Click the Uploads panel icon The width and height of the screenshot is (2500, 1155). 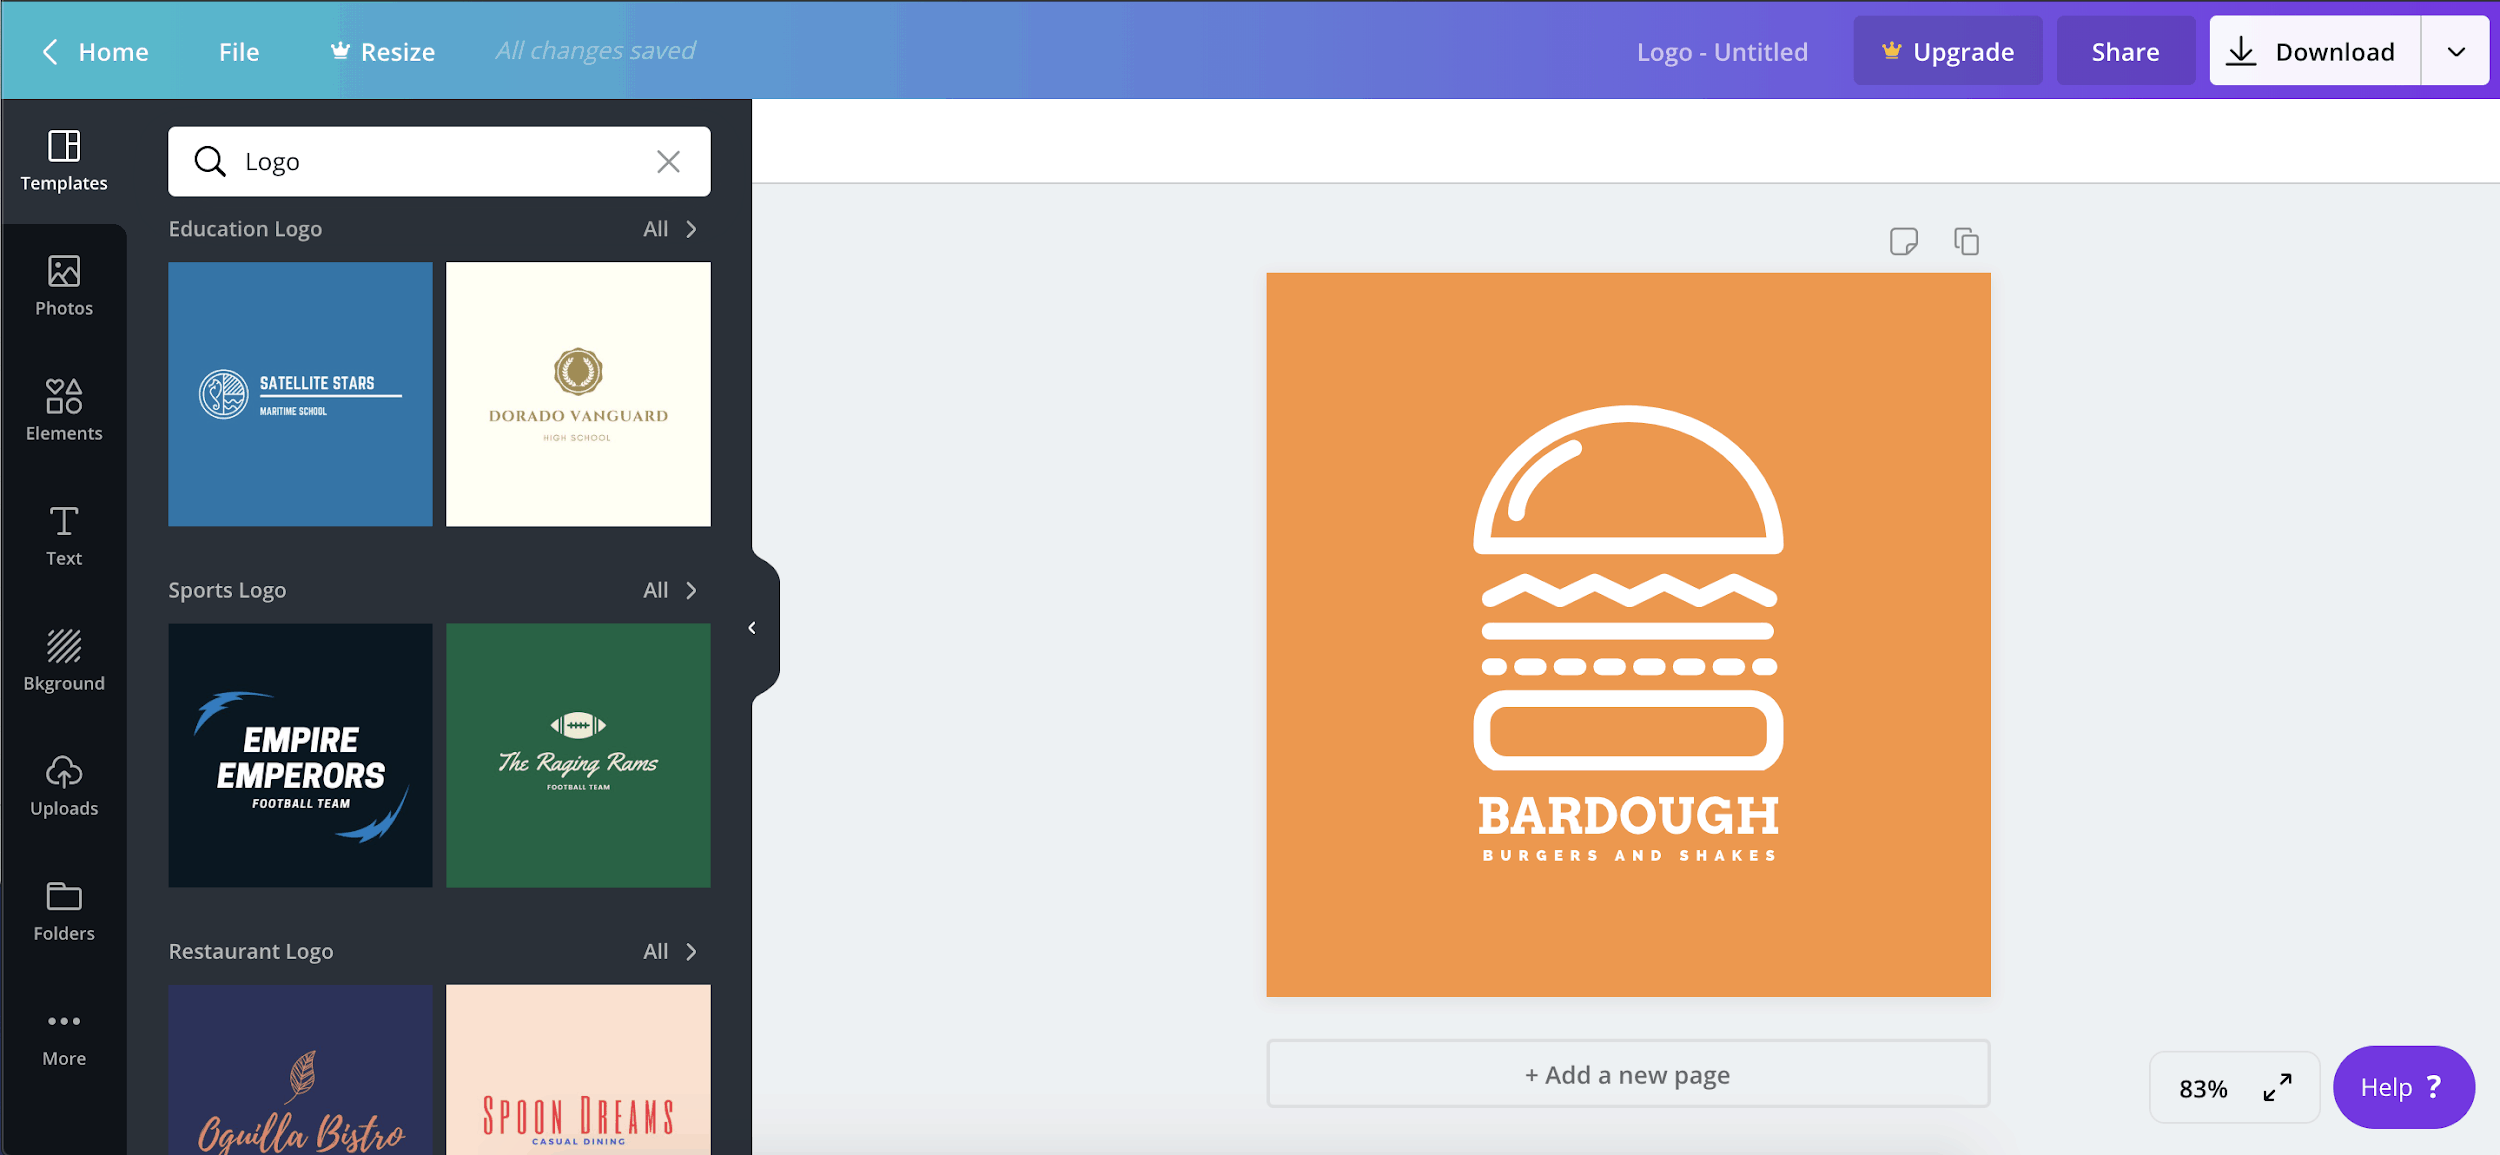(64, 785)
